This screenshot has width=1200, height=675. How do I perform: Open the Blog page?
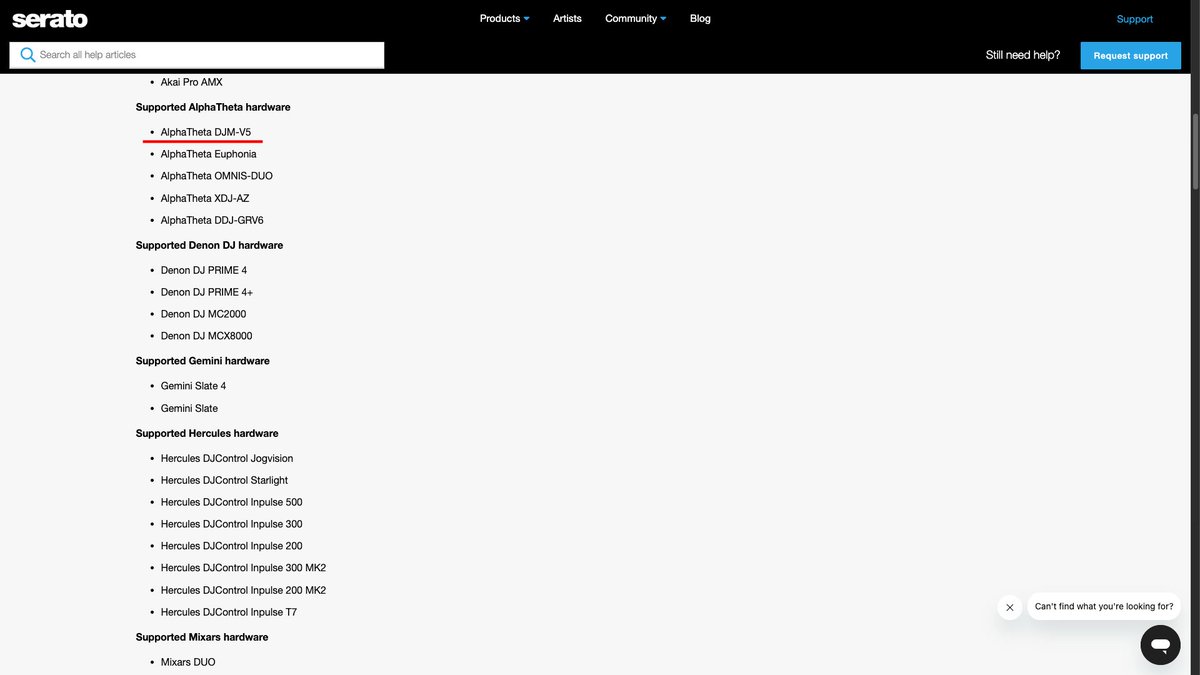point(700,18)
